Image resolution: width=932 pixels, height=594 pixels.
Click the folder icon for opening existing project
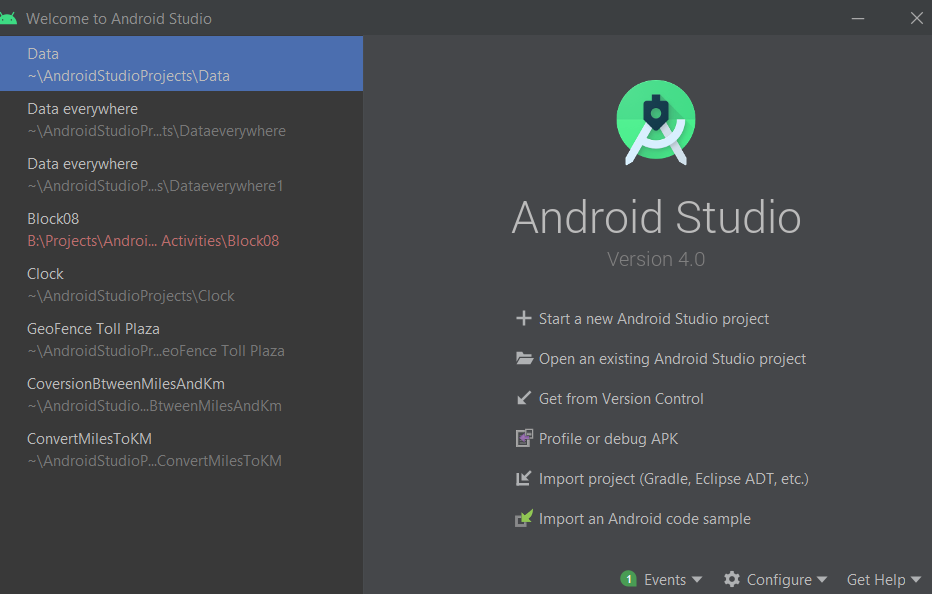[x=524, y=358]
